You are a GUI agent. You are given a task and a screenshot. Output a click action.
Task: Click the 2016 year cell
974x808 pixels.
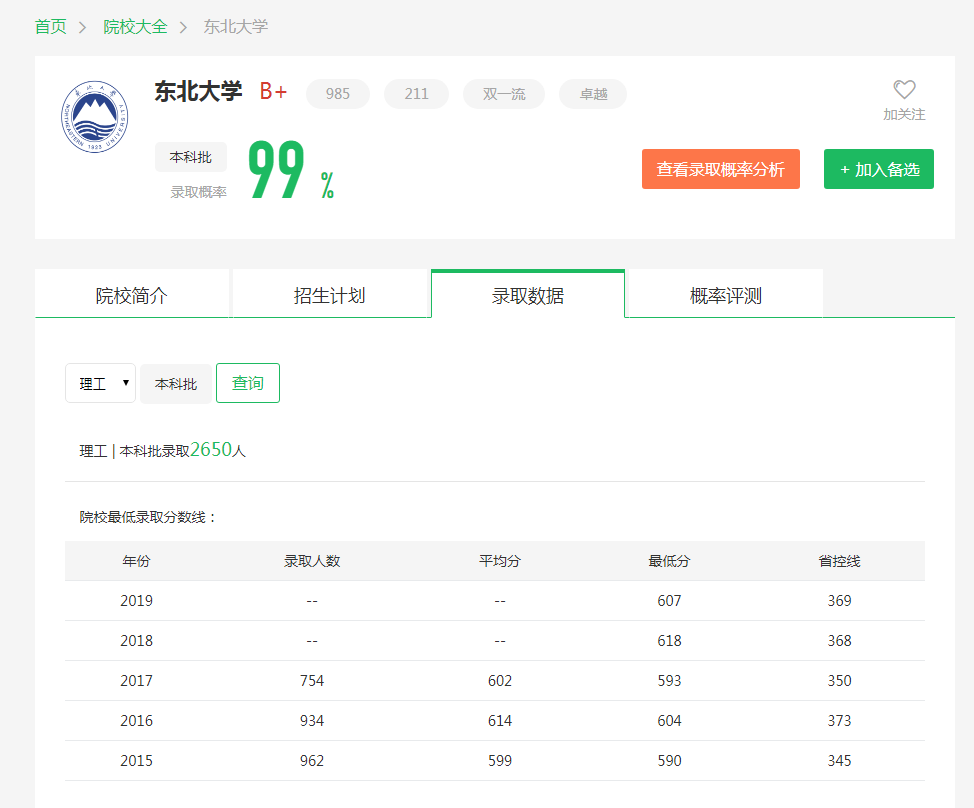click(136, 720)
